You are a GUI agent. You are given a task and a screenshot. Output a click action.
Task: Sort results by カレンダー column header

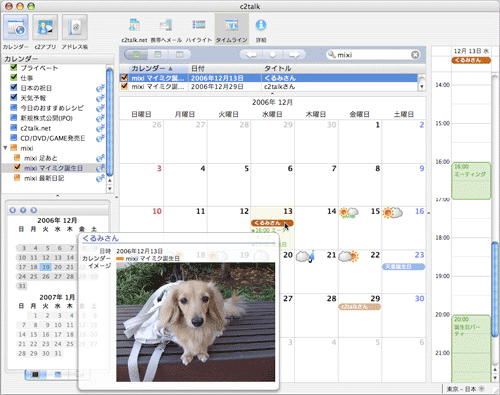point(154,68)
